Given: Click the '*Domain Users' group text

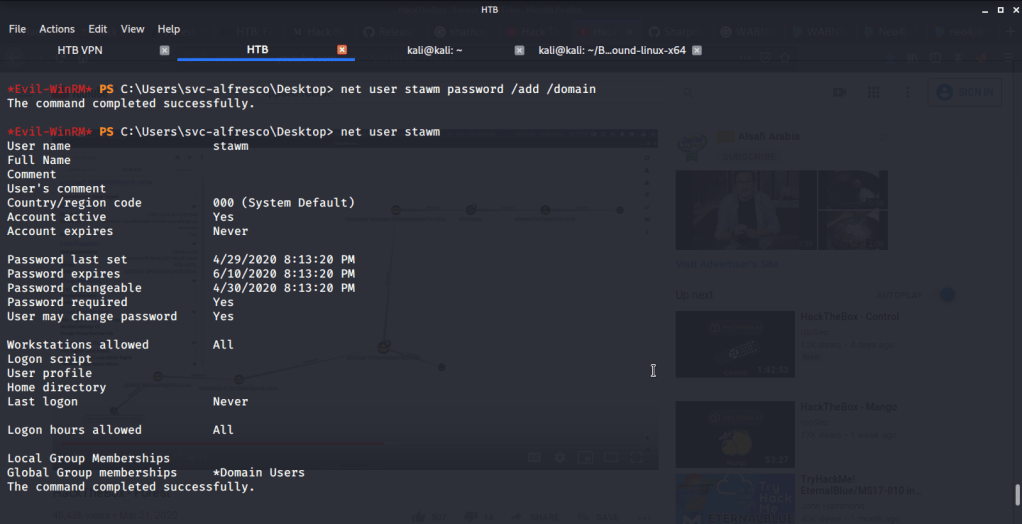Looking at the screenshot, I should [x=259, y=473].
